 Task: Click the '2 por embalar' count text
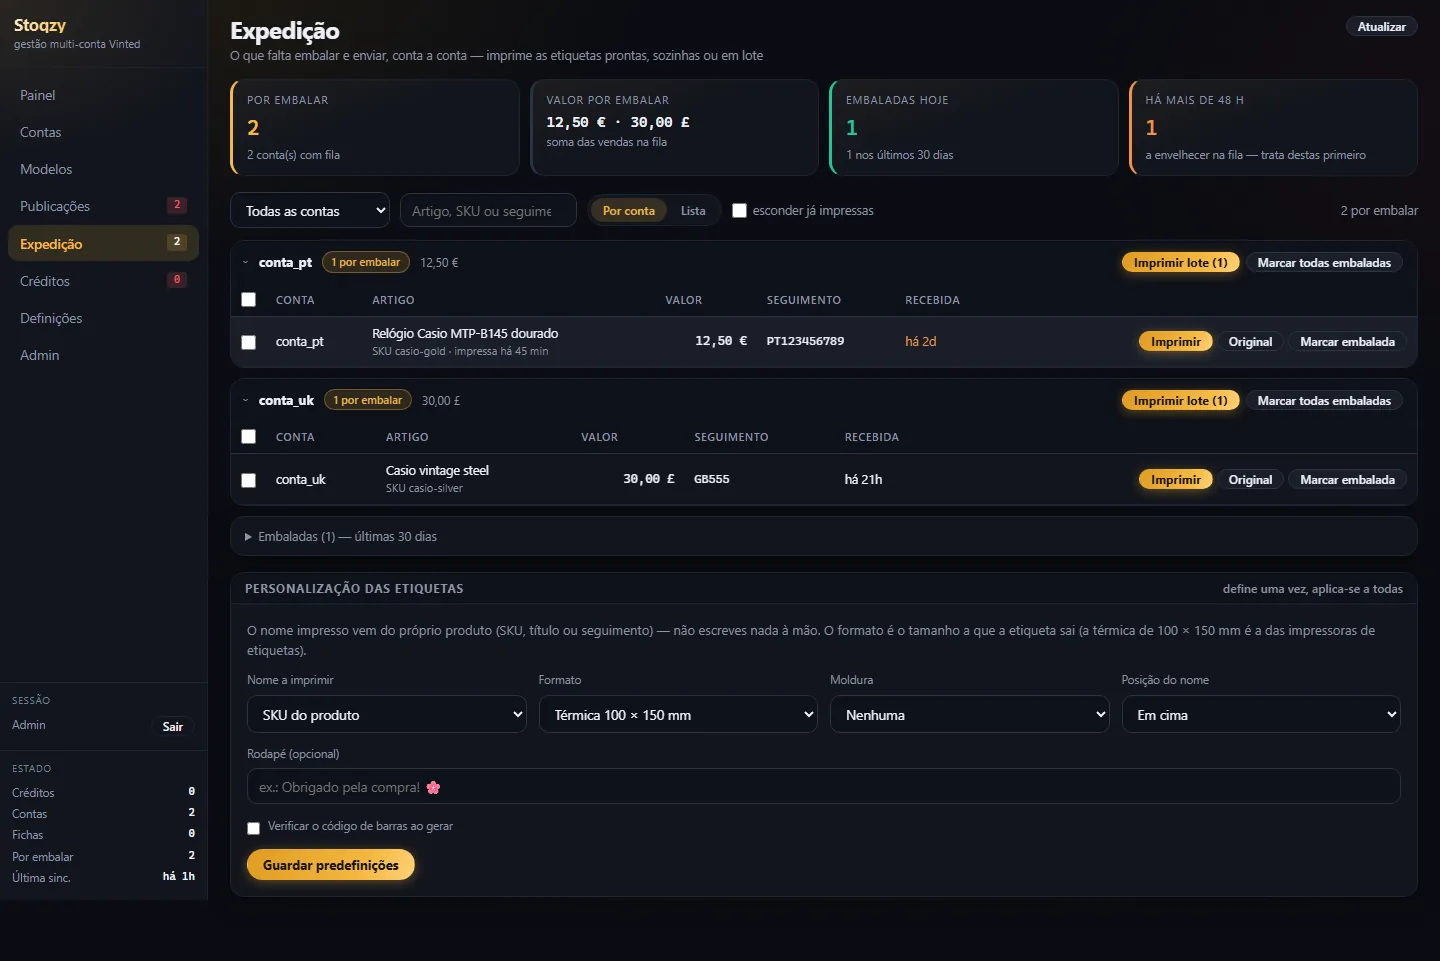[1379, 210]
